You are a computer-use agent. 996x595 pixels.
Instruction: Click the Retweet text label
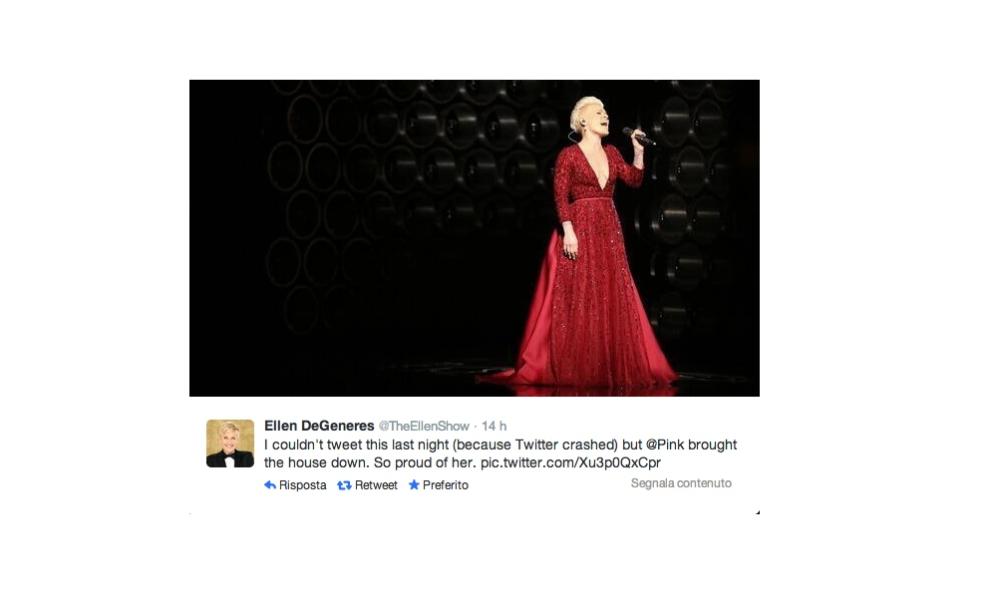pos(376,485)
